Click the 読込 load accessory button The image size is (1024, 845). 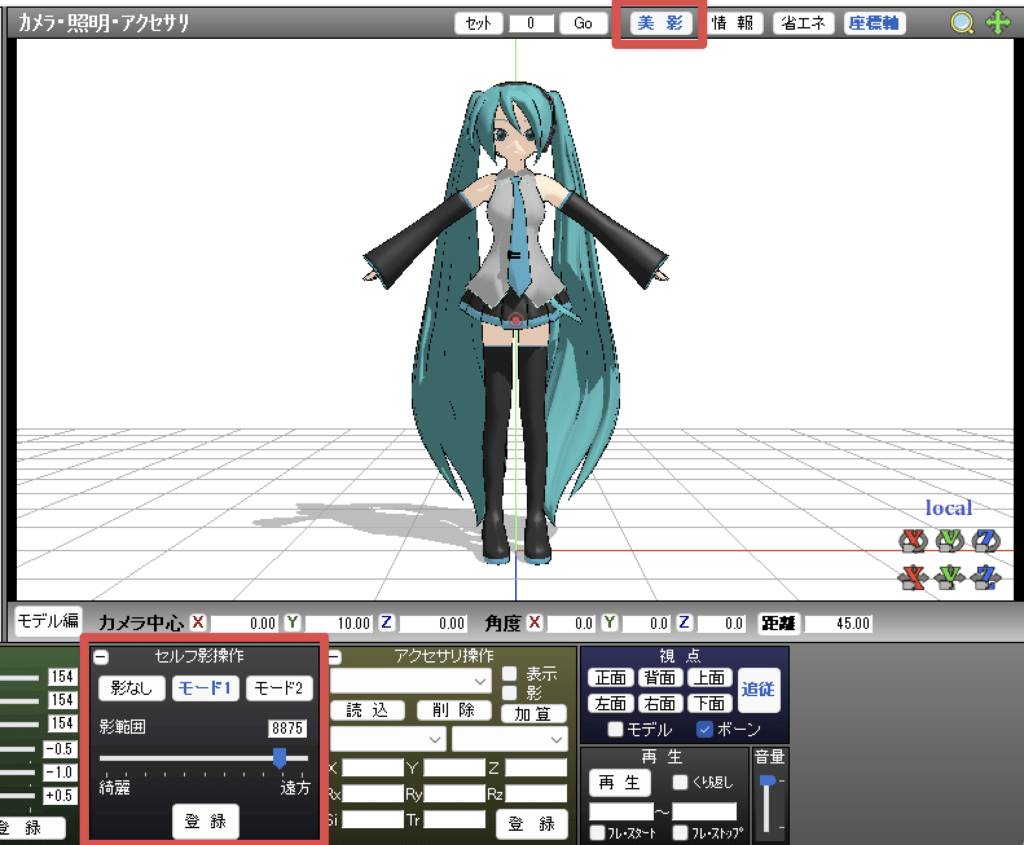coord(367,710)
